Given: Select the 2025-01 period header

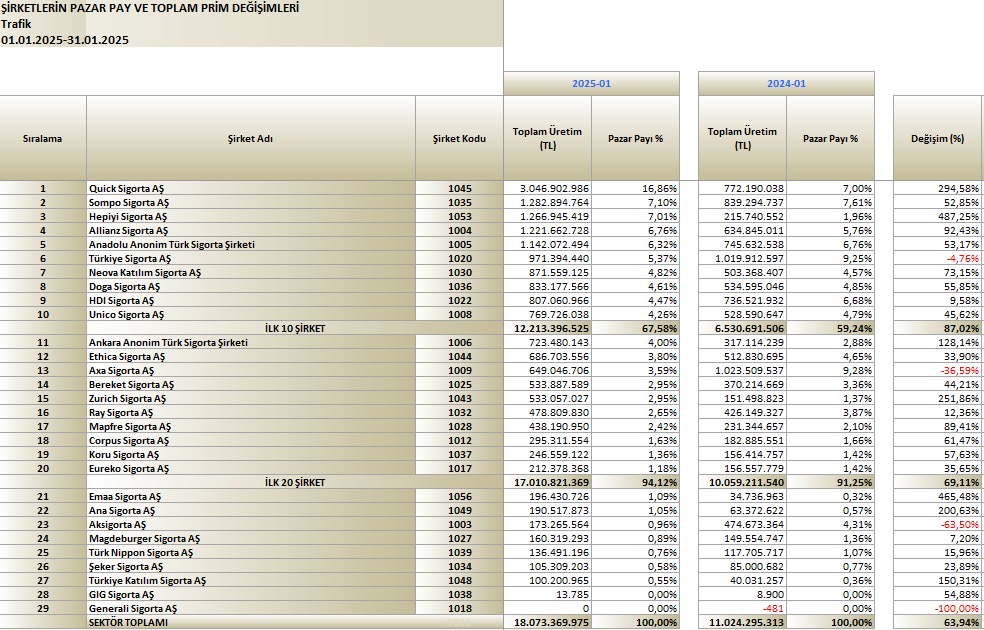Looking at the screenshot, I should [x=591, y=83].
